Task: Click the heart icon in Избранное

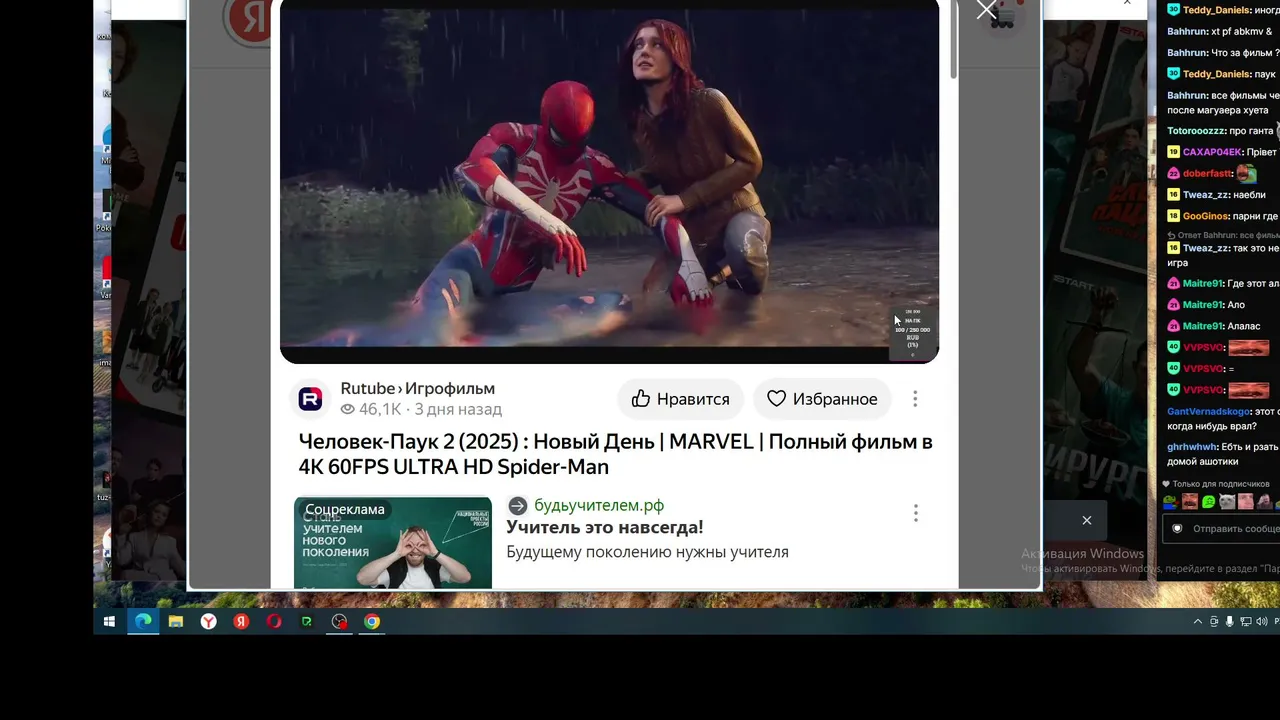Action: click(x=777, y=399)
